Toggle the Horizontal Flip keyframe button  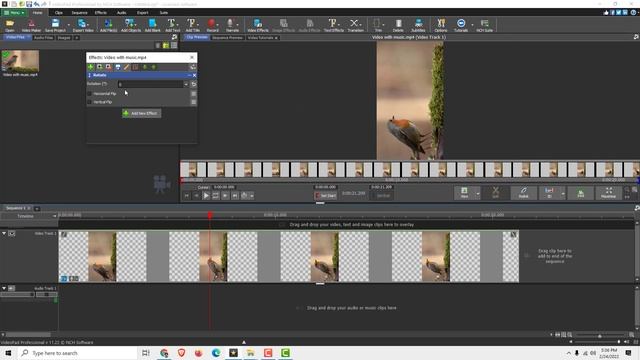tap(193, 93)
